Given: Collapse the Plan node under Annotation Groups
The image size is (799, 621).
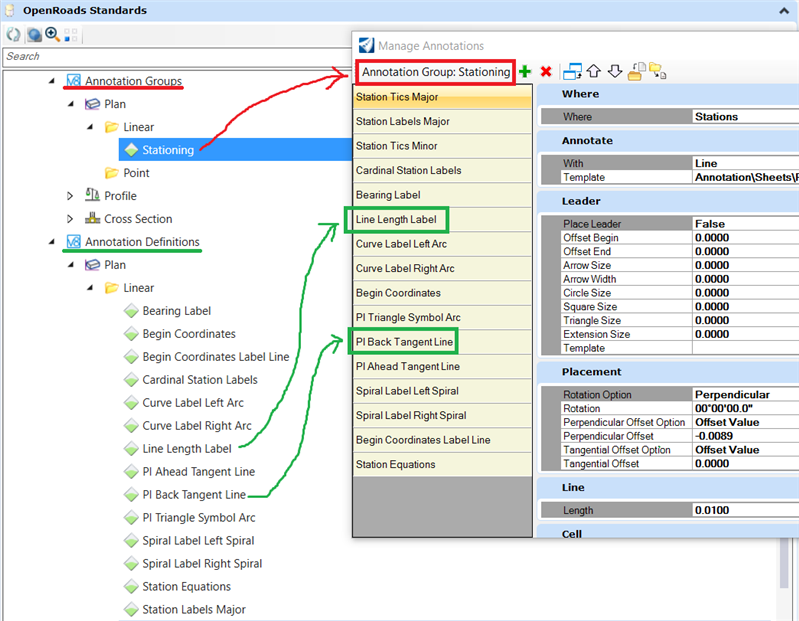Looking at the screenshot, I should (71, 104).
